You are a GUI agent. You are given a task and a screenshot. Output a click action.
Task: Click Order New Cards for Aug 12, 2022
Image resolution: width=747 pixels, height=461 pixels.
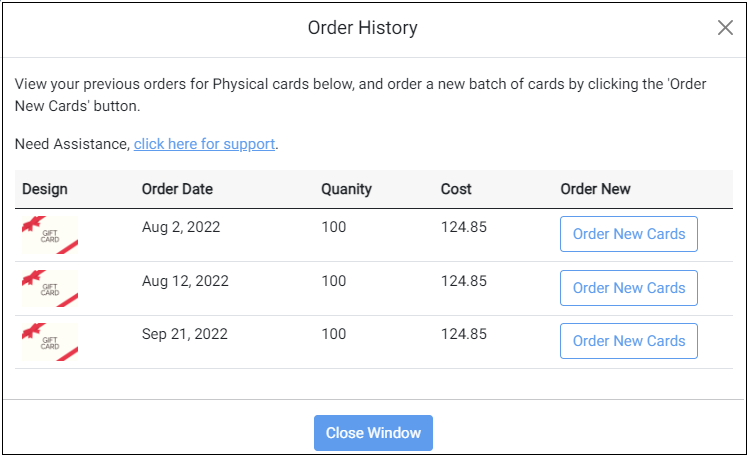tap(628, 288)
